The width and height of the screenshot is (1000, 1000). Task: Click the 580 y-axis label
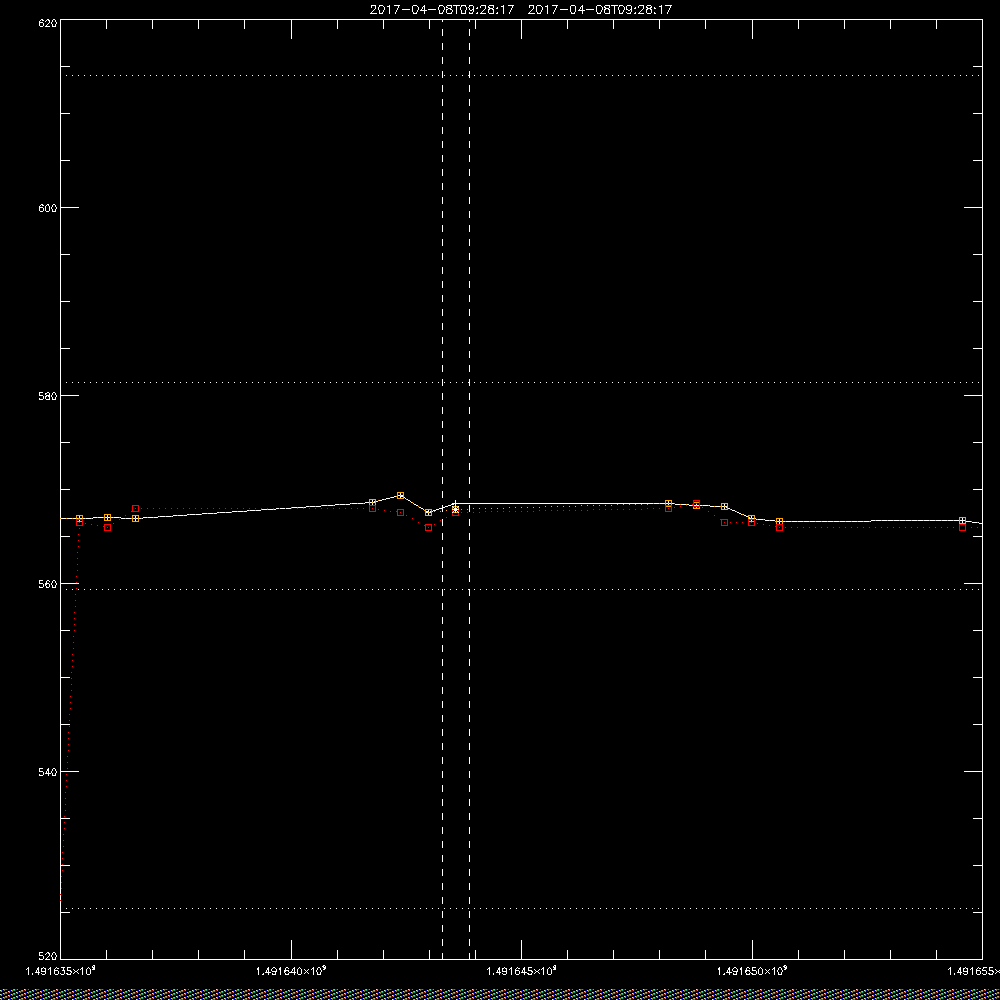coord(48,395)
